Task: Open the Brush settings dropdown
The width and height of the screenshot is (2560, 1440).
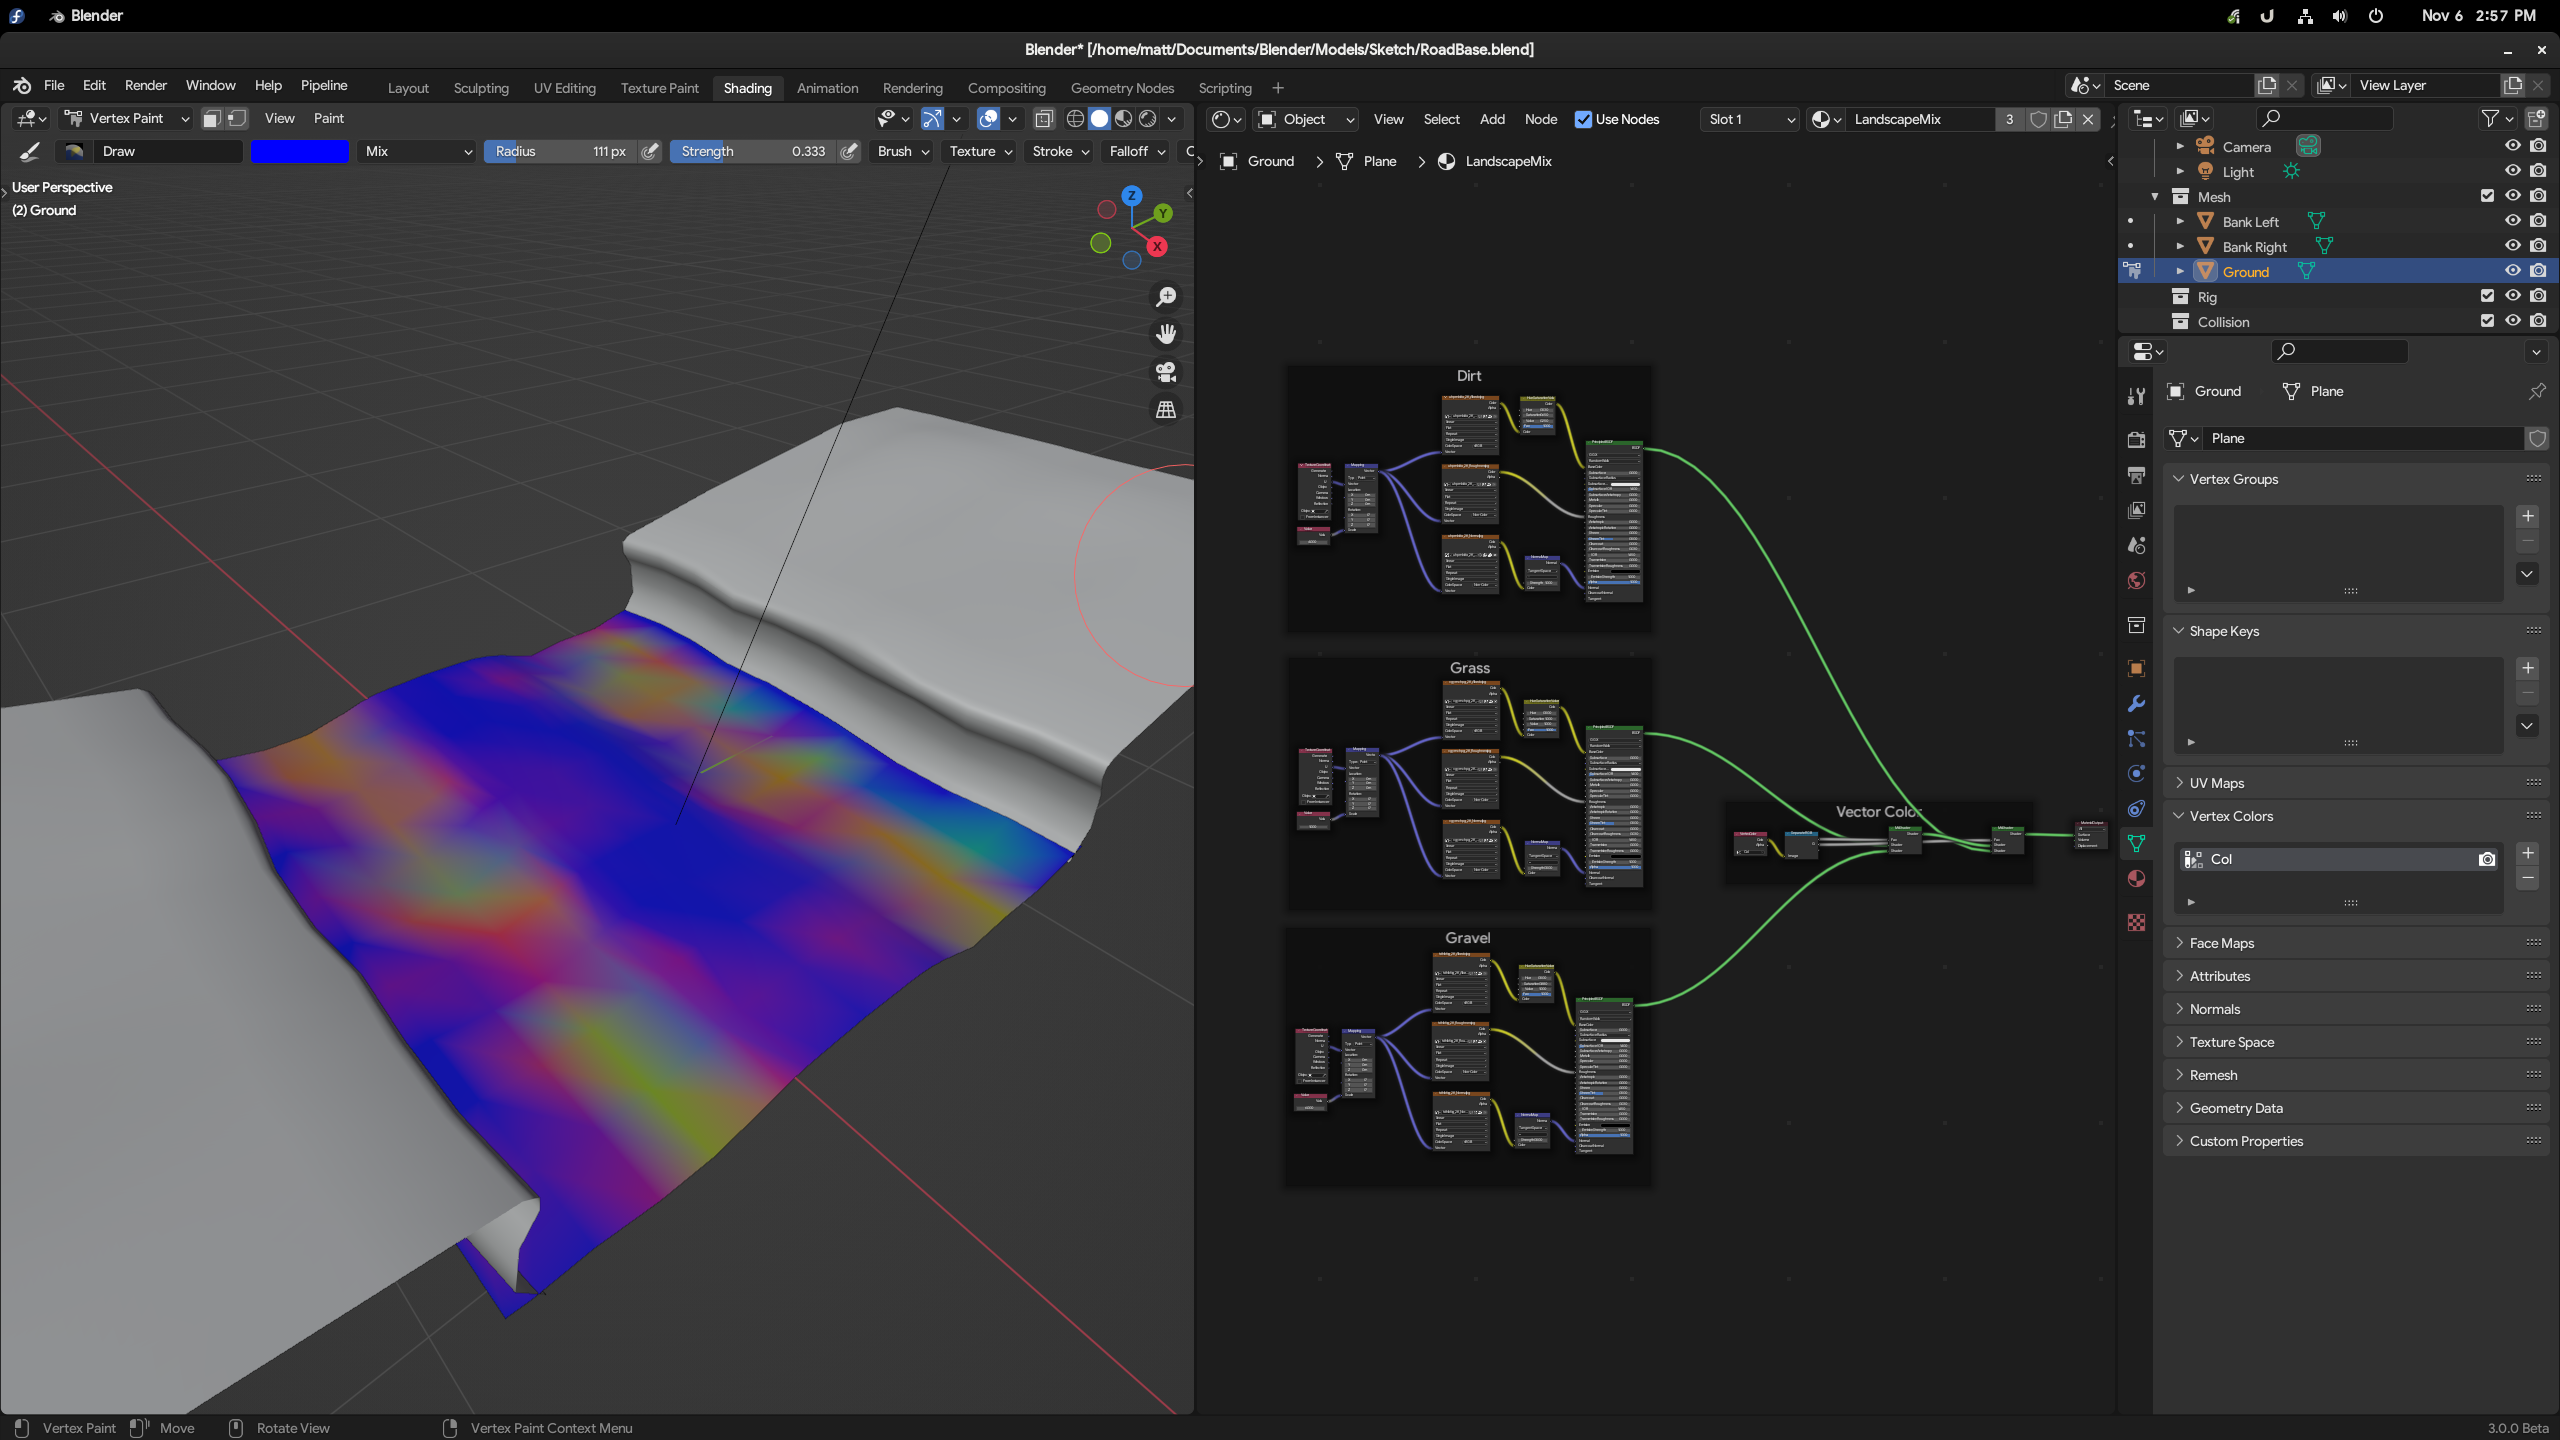Action: (x=903, y=151)
